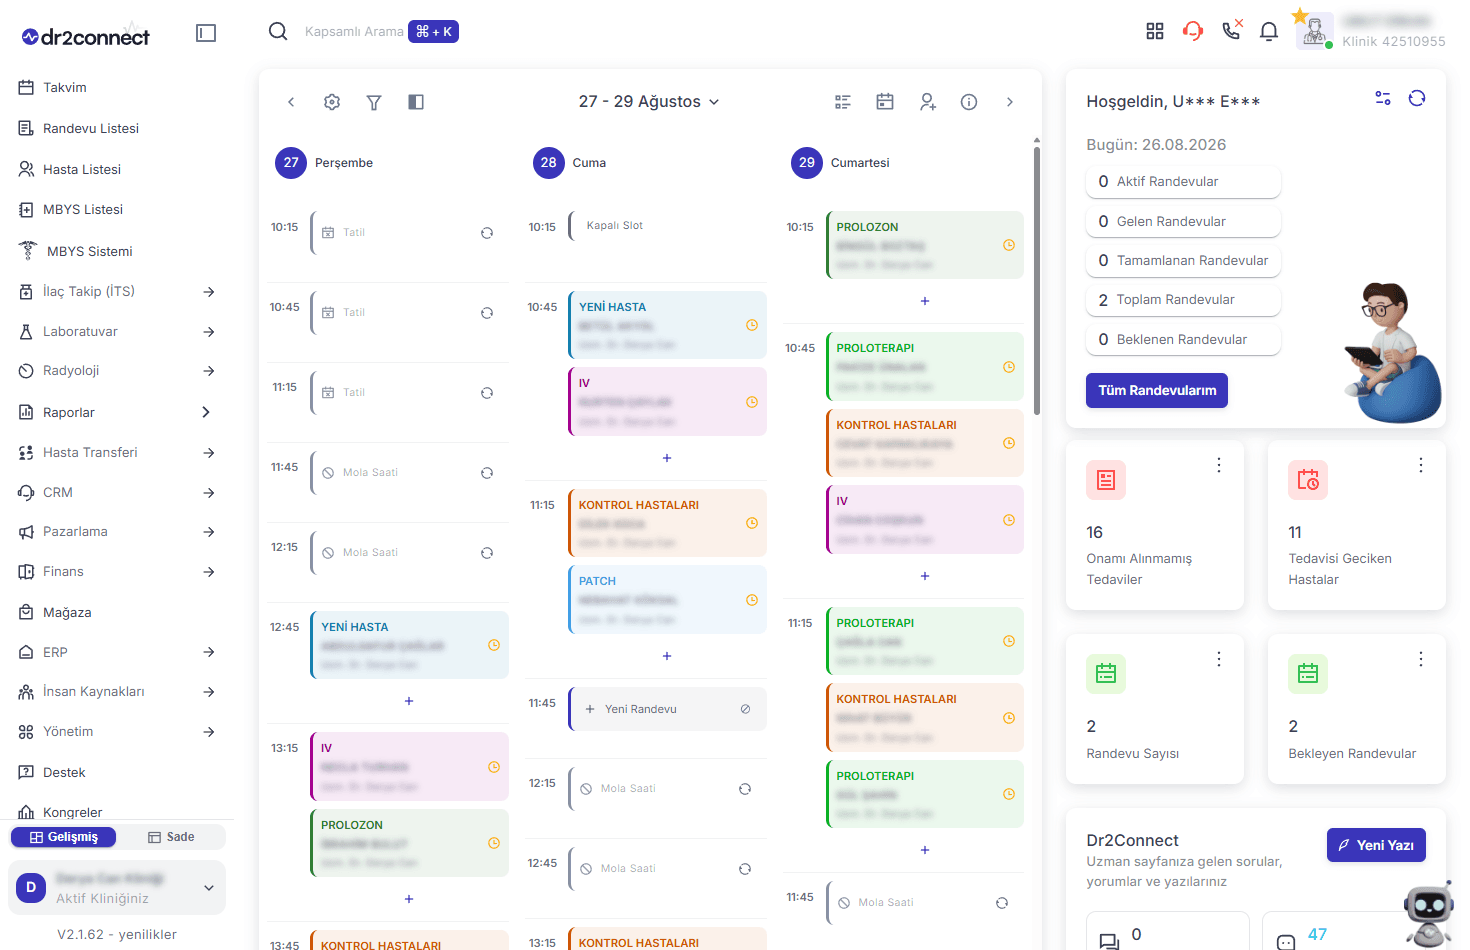Expand the Raporlar submenu
The width and height of the screenshot is (1470, 950).
coord(206,412)
